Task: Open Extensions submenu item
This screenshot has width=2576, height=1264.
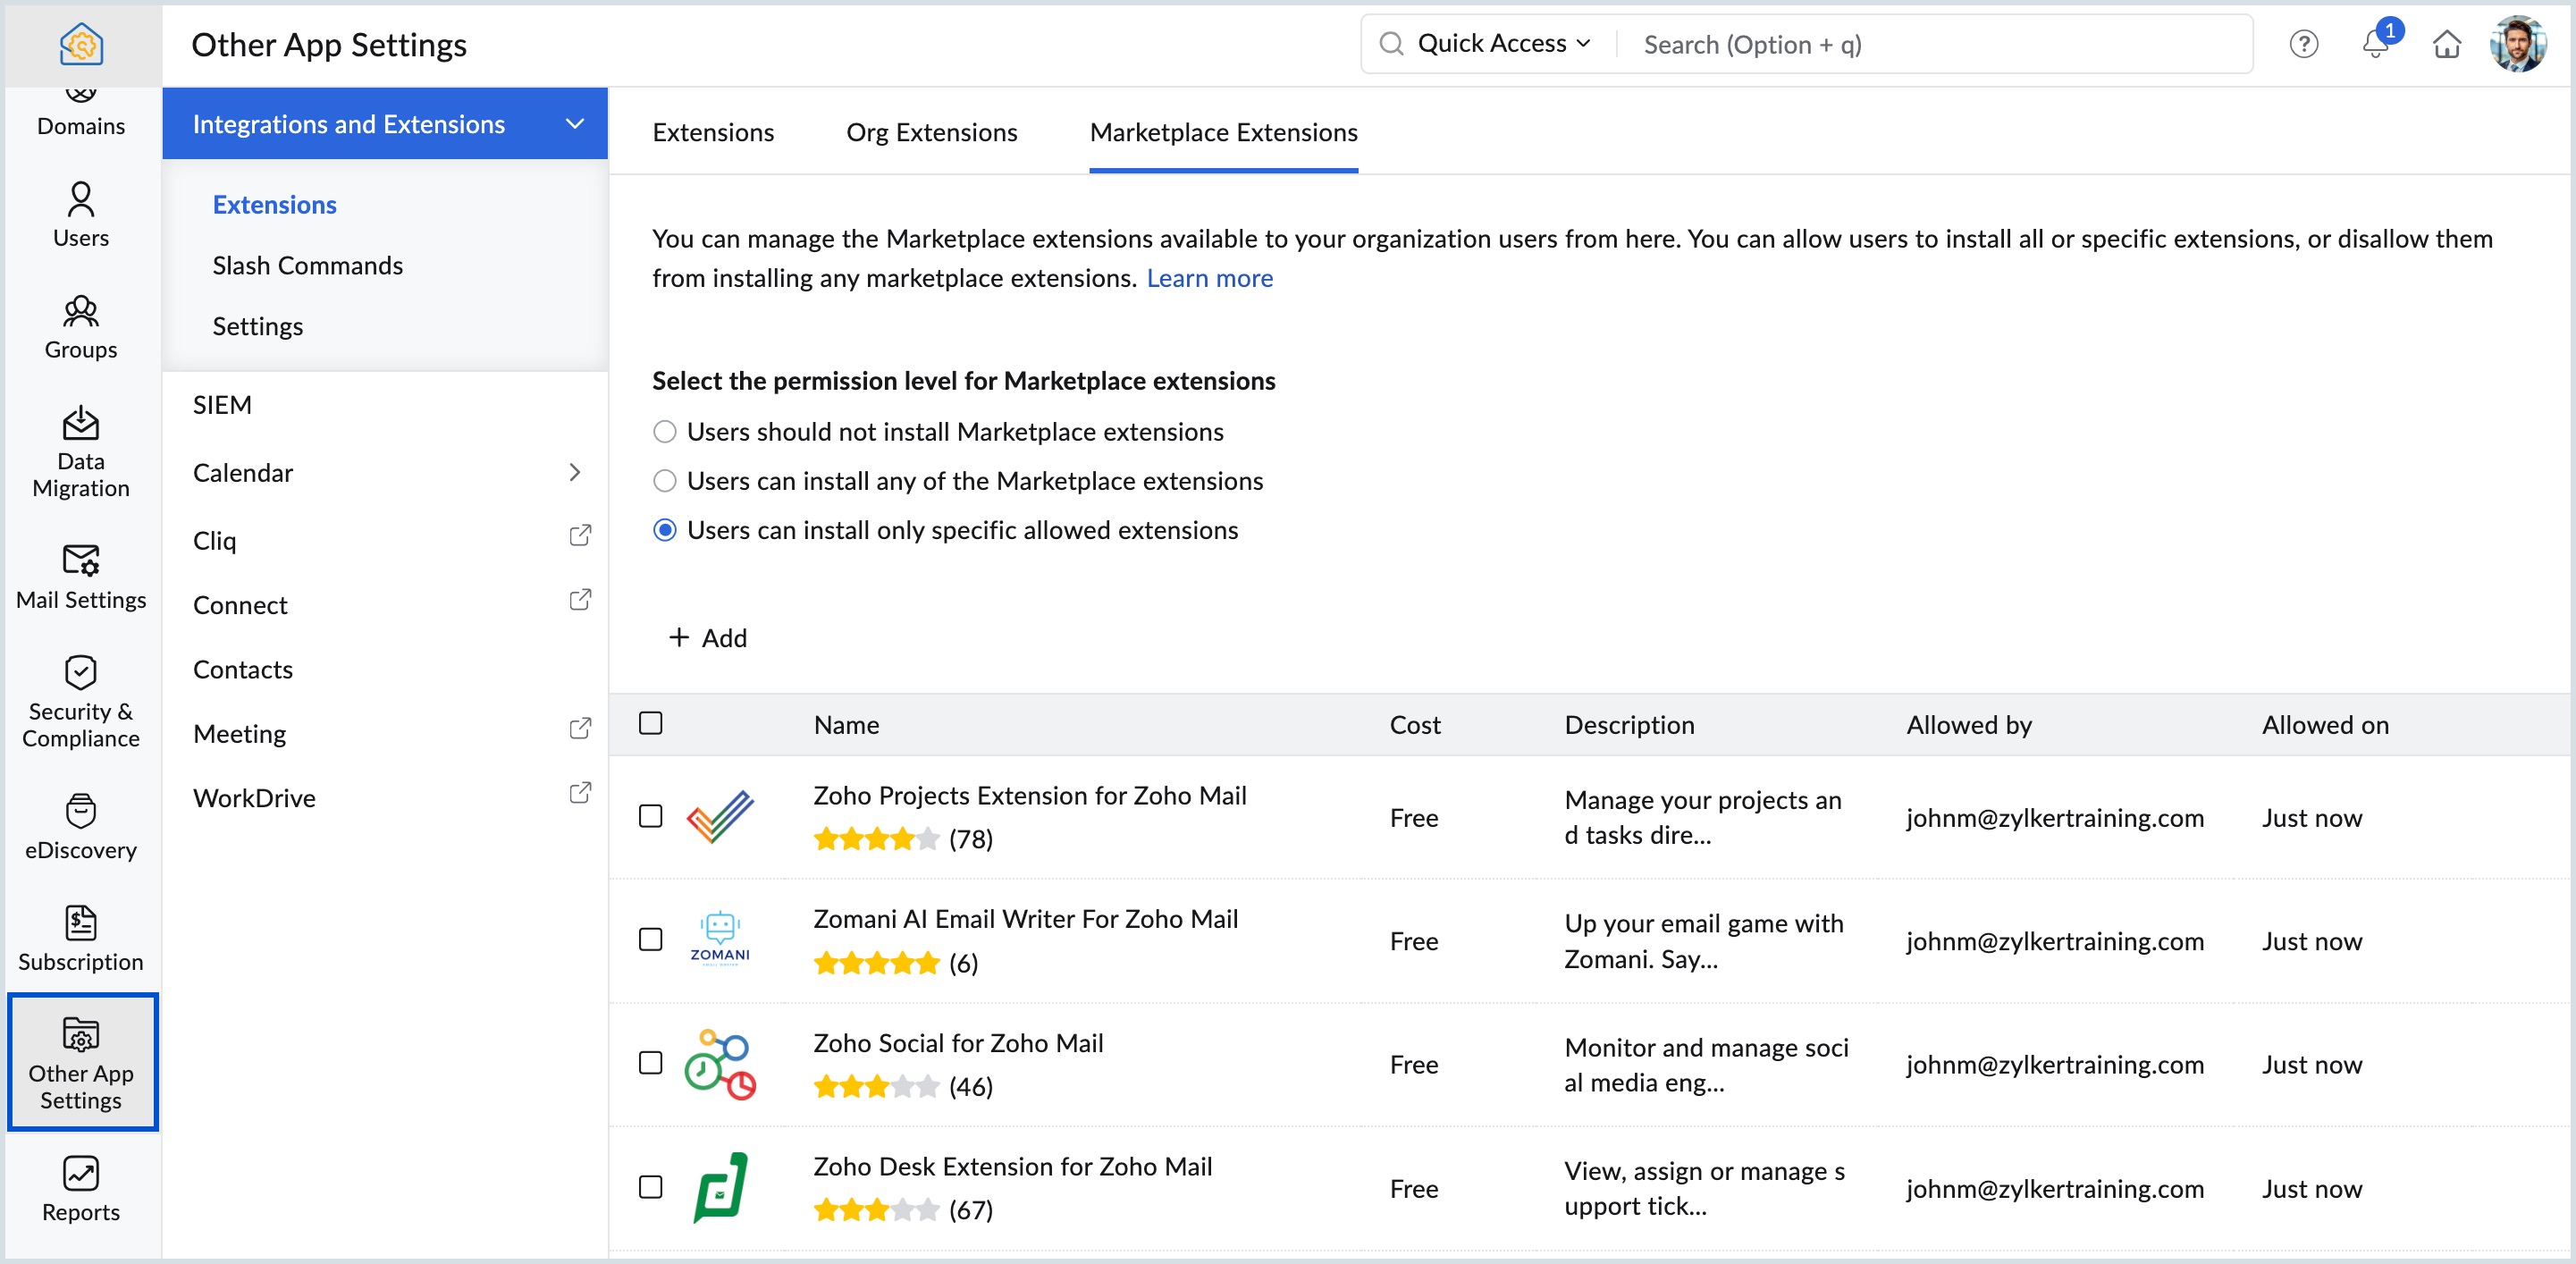Action: click(x=275, y=204)
